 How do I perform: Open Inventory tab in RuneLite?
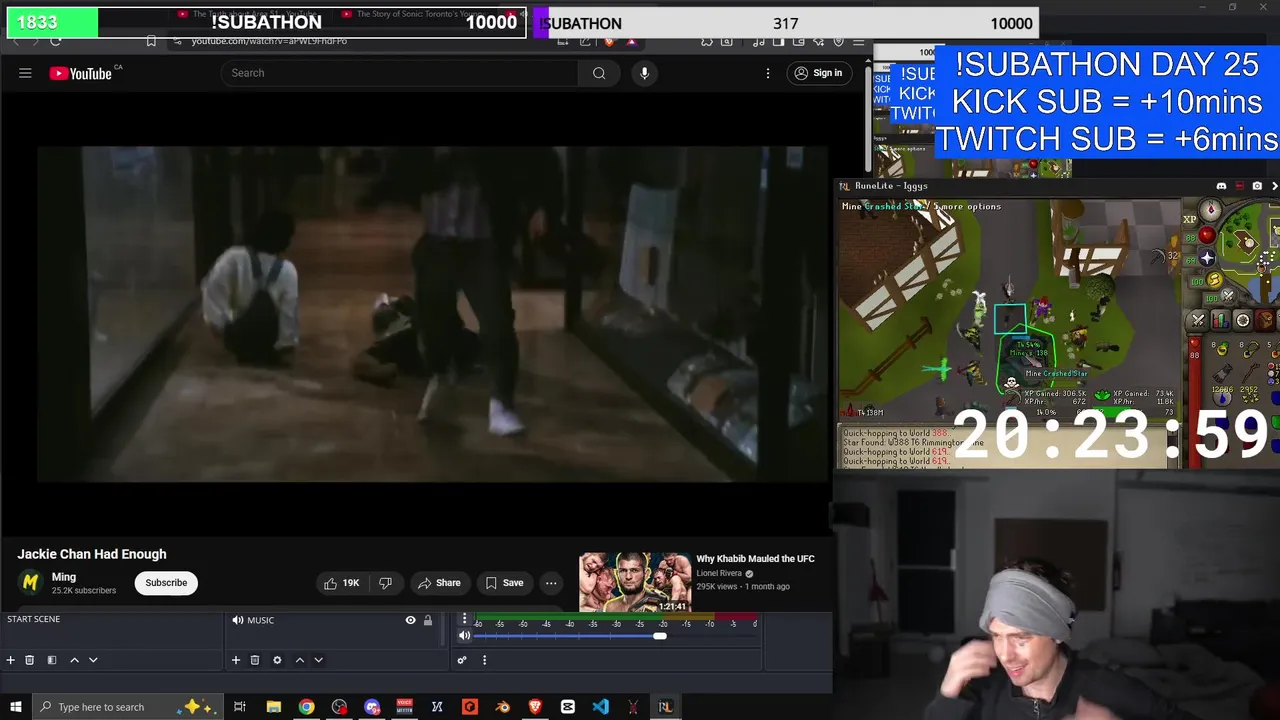click(x=1265, y=320)
